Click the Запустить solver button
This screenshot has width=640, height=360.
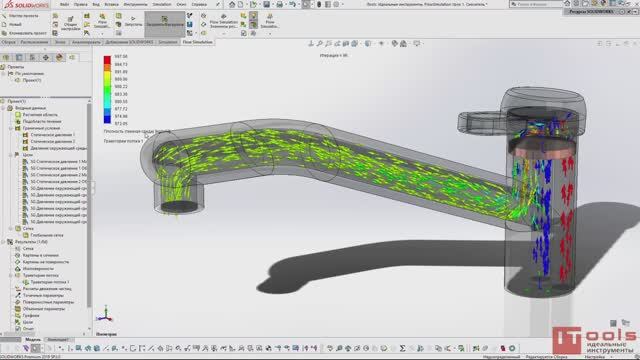click(133, 22)
